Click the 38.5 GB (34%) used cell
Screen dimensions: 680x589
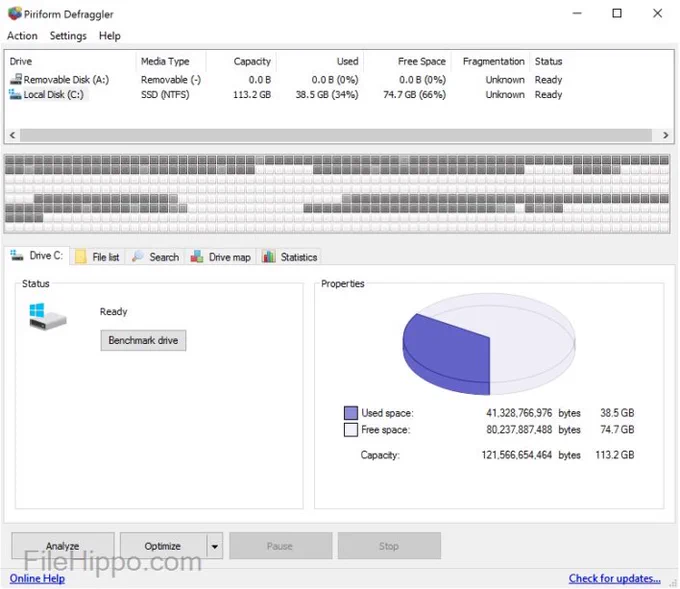pos(327,94)
